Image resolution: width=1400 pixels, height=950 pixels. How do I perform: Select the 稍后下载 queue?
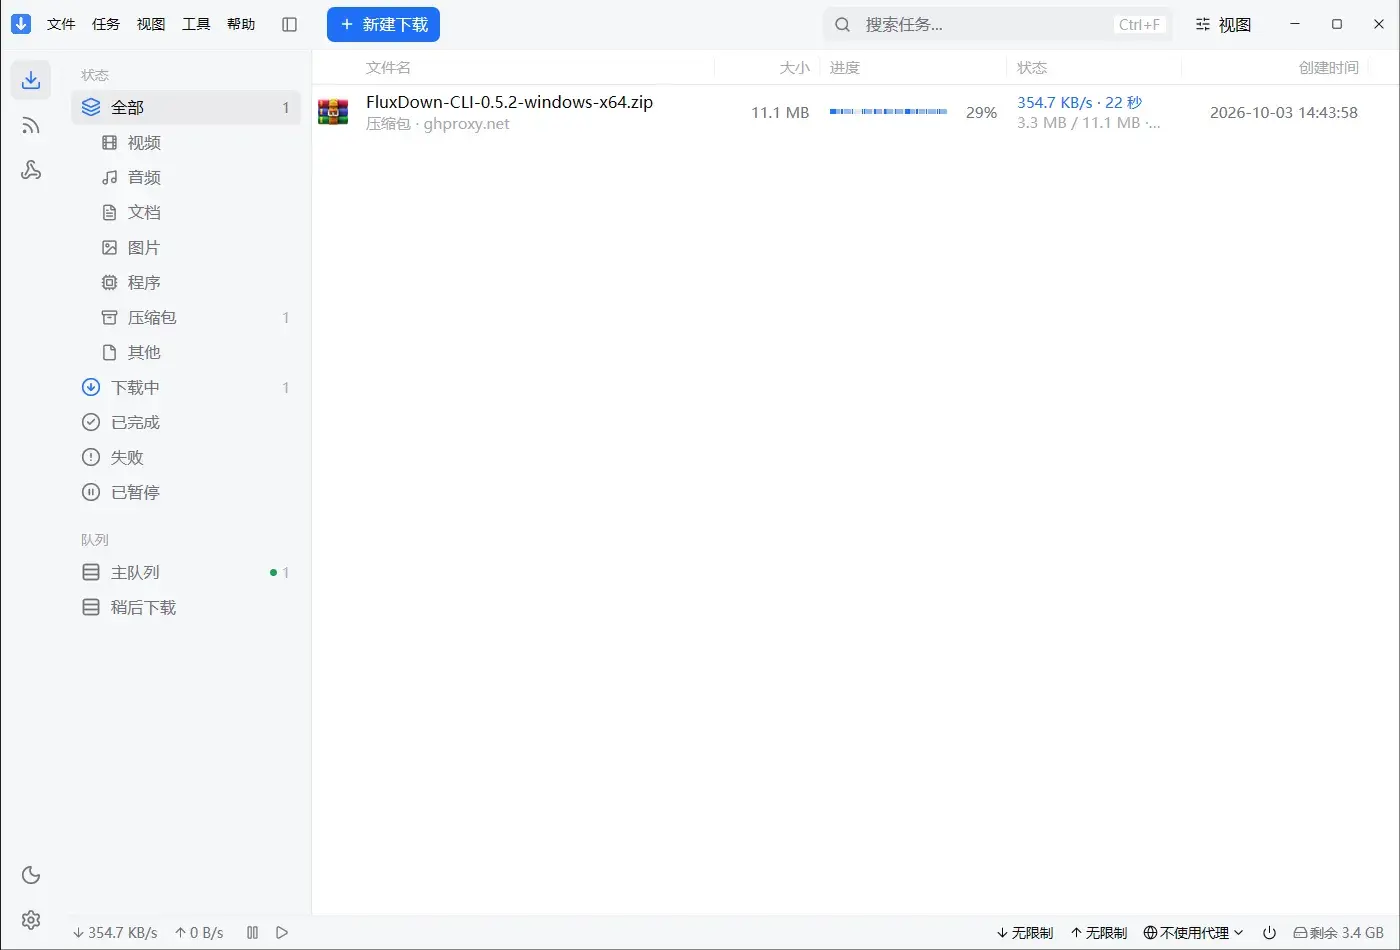click(x=186, y=607)
